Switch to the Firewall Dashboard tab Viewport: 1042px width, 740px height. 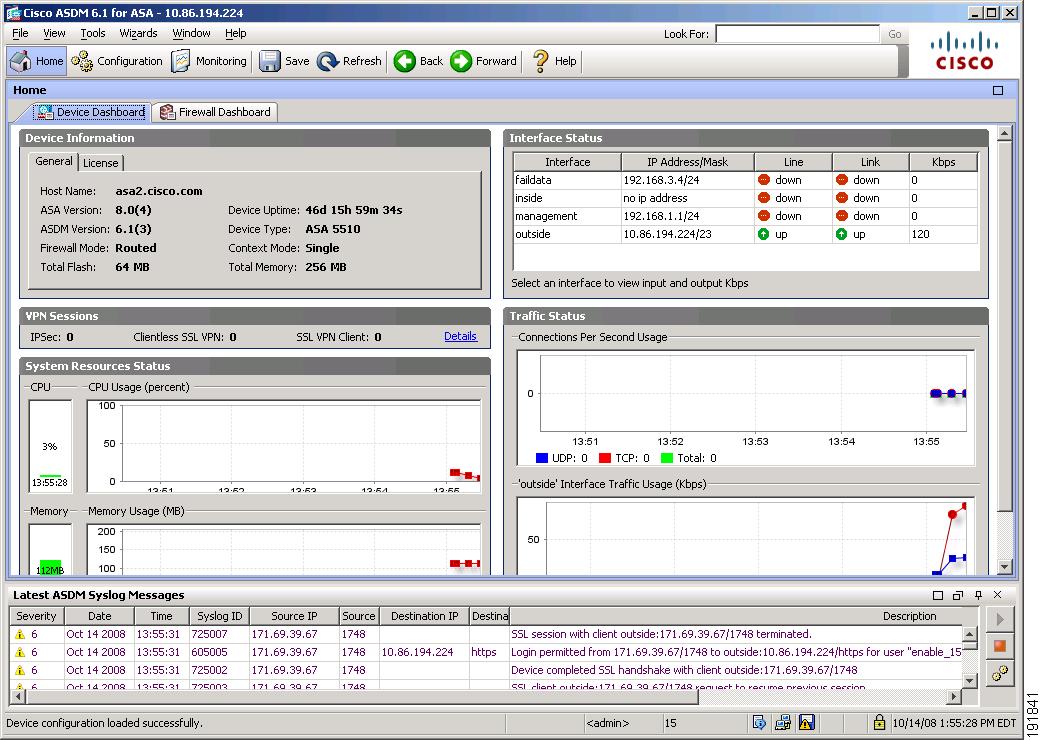215,112
